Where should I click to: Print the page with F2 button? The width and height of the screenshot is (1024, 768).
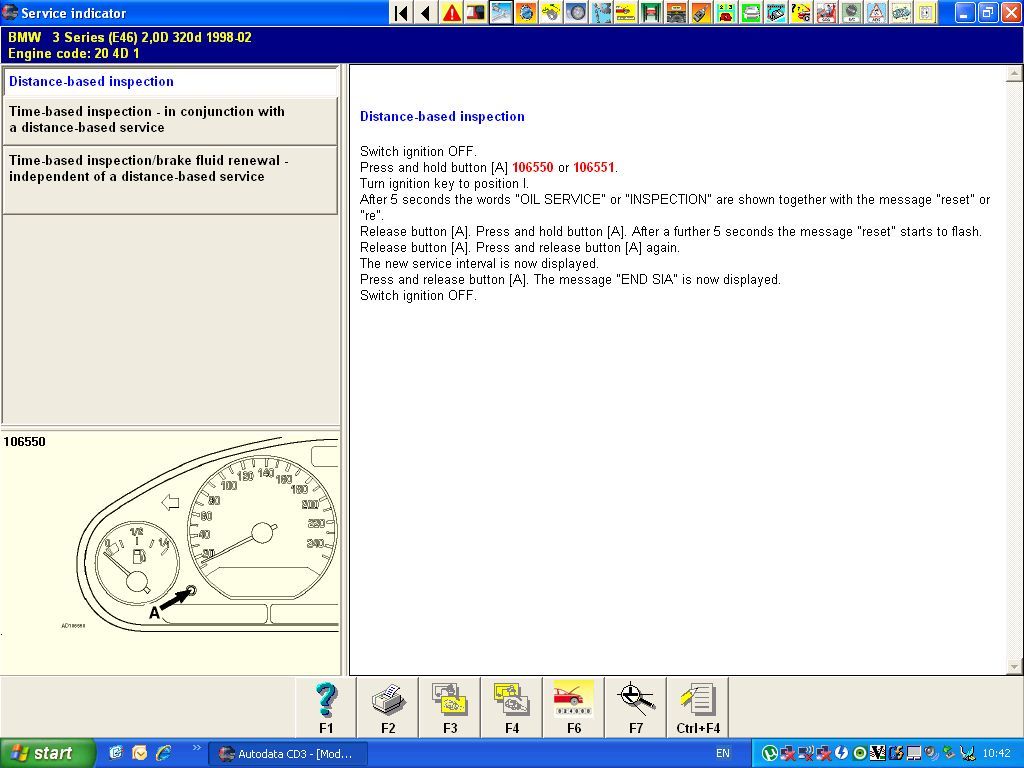click(388, 708)
